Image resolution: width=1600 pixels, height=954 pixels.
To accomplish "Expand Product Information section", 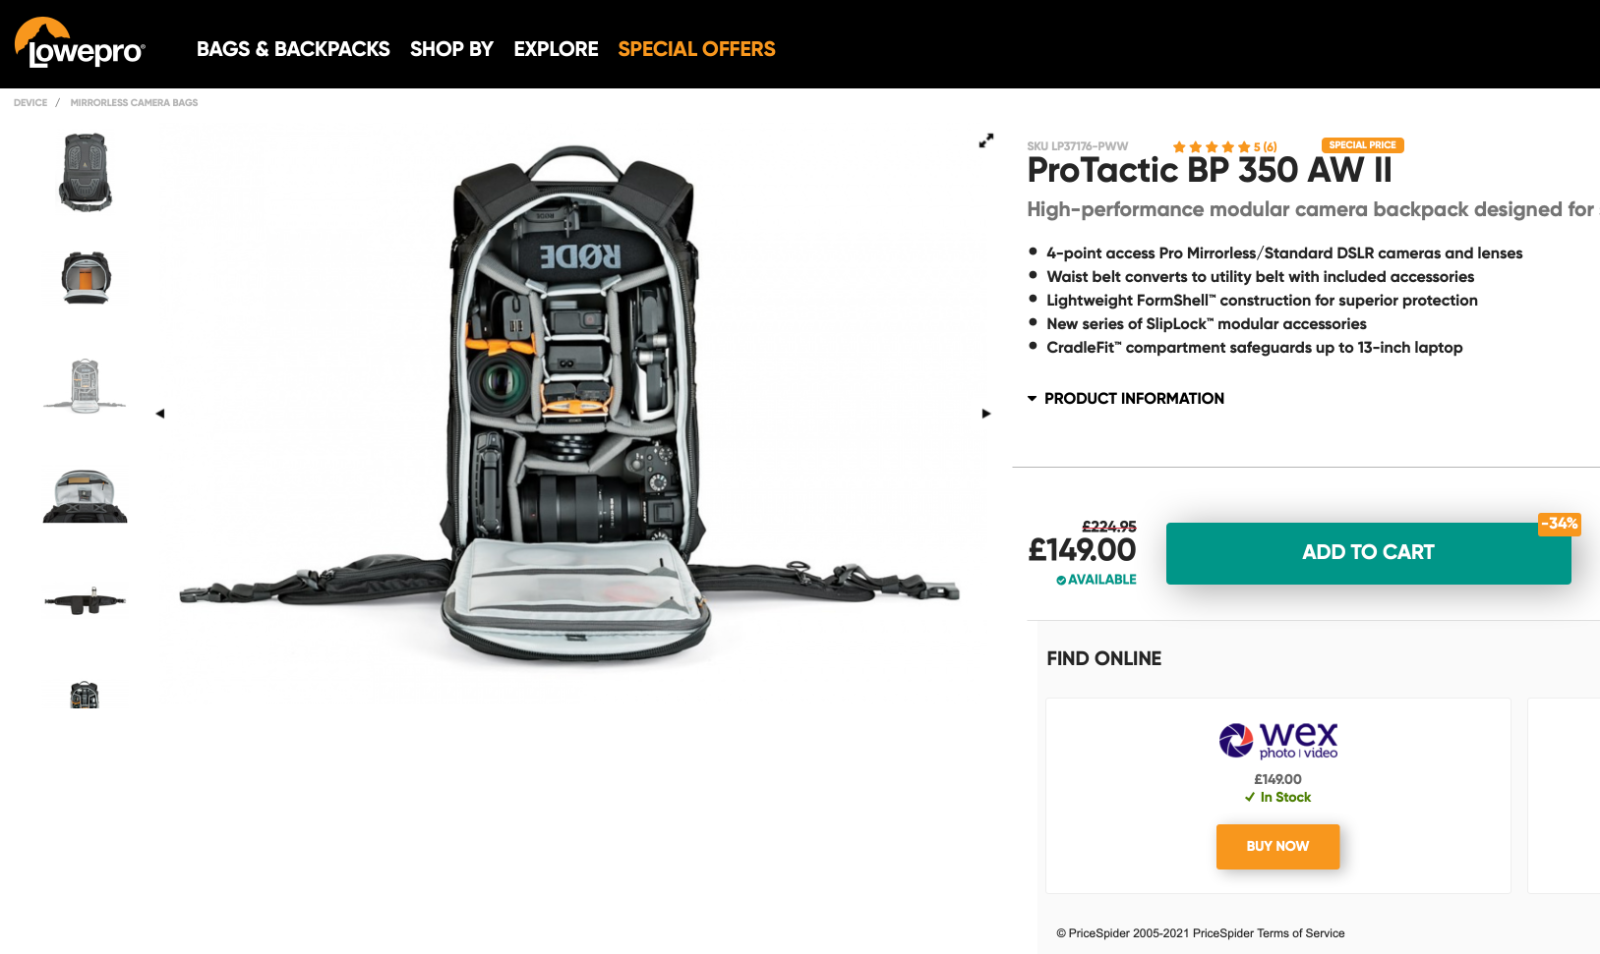I will click(x=1125, y=398).
